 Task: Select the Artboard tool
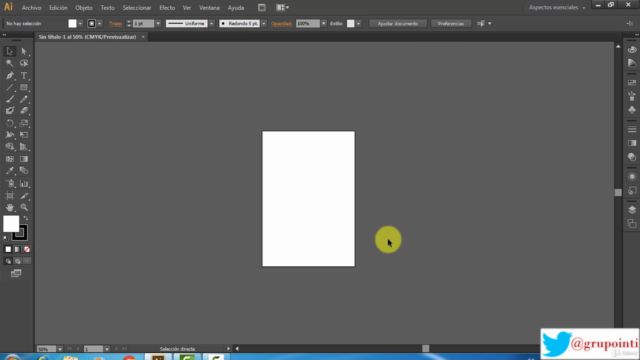pyautogui.click(x=9, y=196)
